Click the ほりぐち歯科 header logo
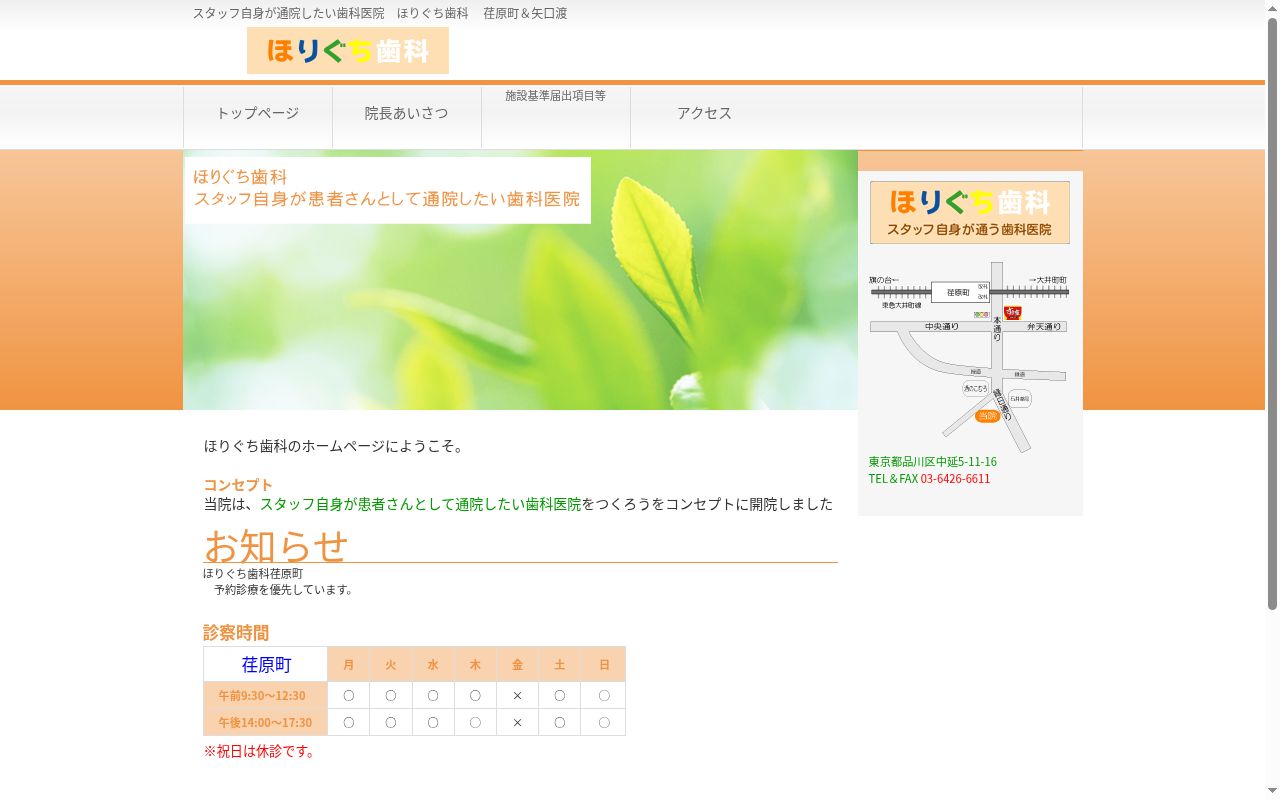This screenshot has width=1280, height=800. pyautogui.click(x=348, y=50)
